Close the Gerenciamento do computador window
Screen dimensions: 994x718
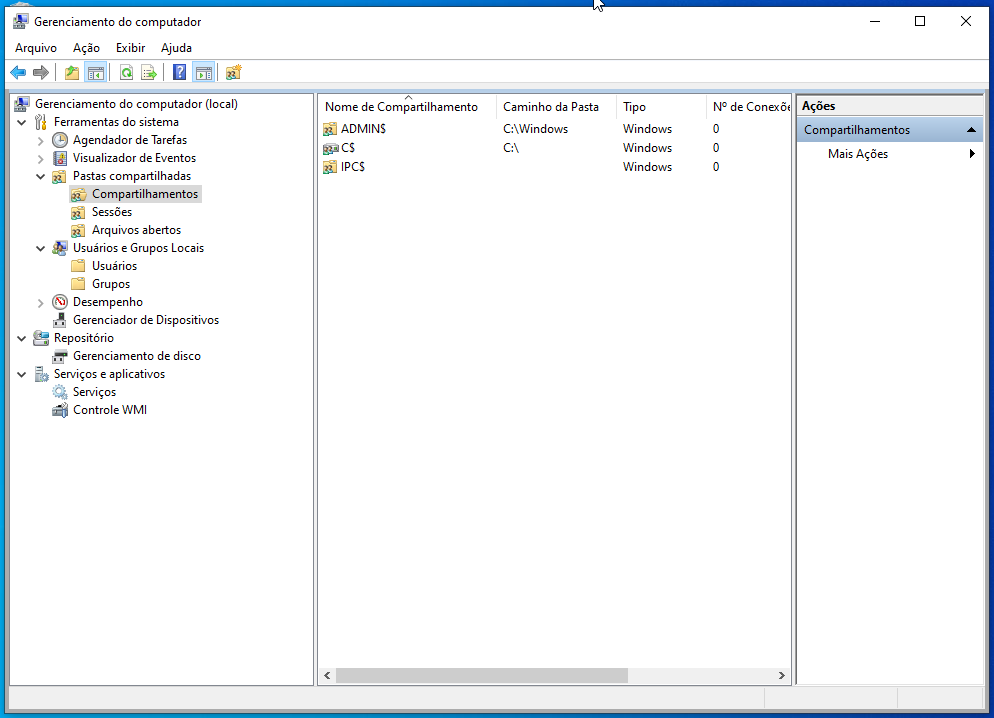point(965,22)
